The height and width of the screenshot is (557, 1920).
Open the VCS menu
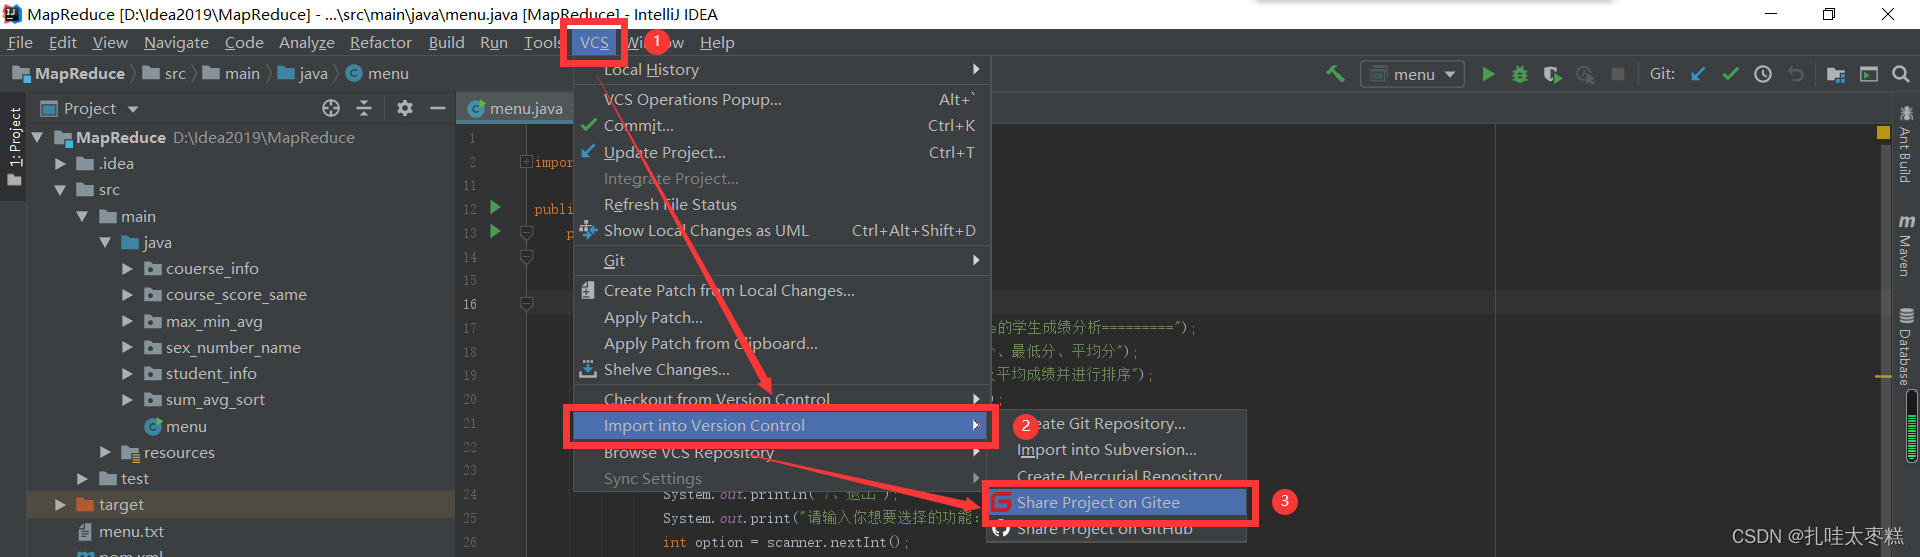pyautogui.click(x=594, y=42)
